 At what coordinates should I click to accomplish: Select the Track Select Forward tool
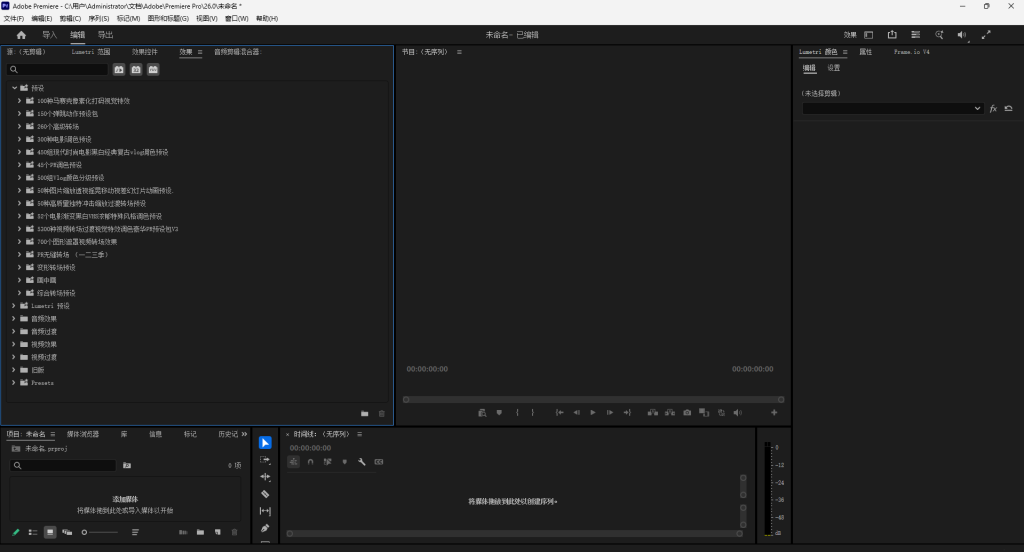[x=265, y=460]
